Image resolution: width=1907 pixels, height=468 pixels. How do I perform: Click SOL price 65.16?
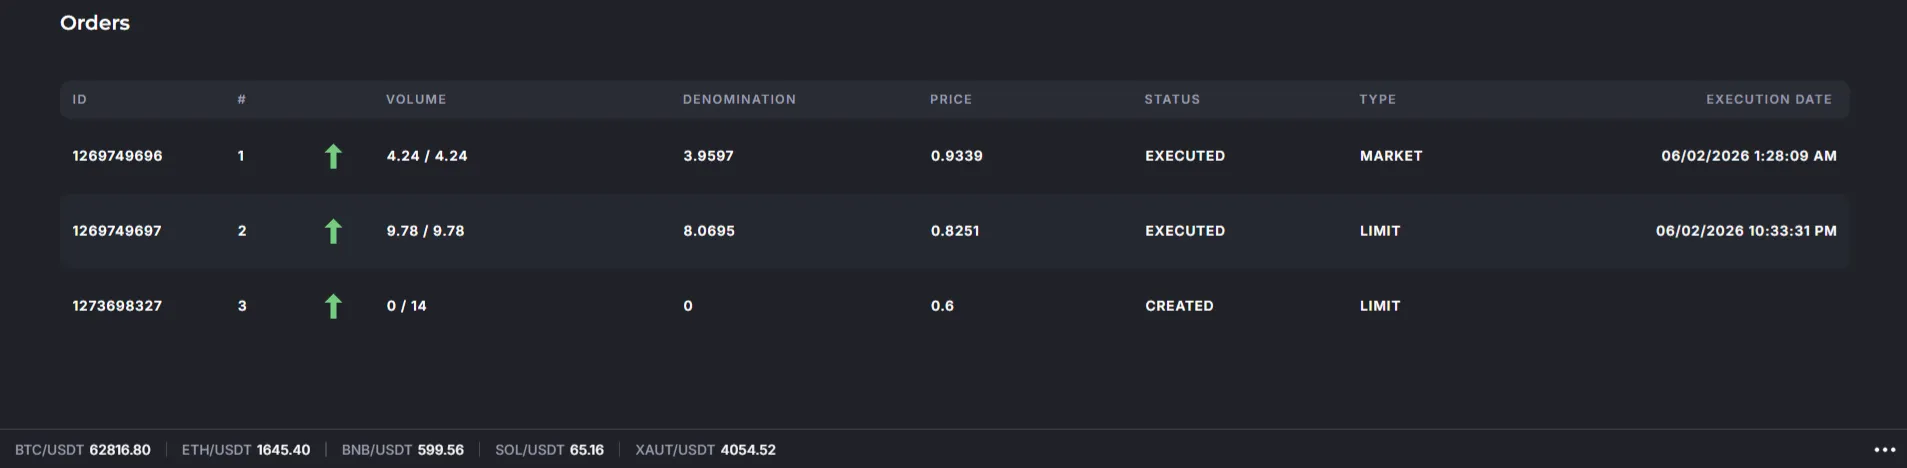pyautogui.click(x=587, y=450)
